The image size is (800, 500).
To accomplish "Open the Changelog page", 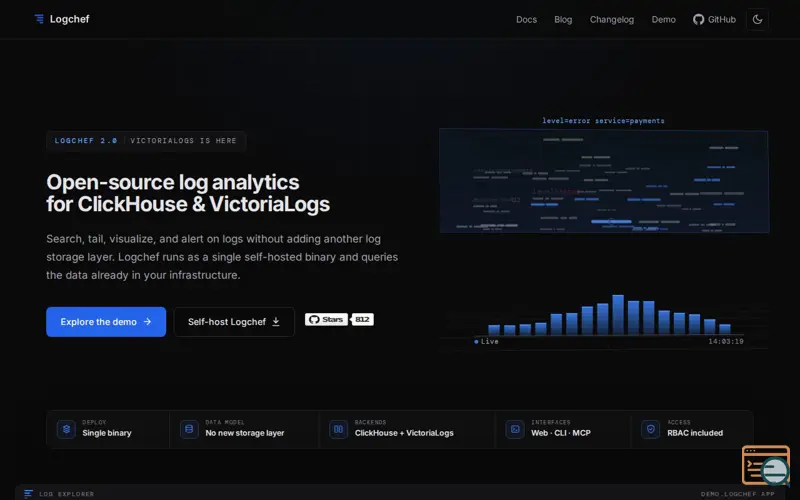I will pyautogui.click(x=611, y=19).
